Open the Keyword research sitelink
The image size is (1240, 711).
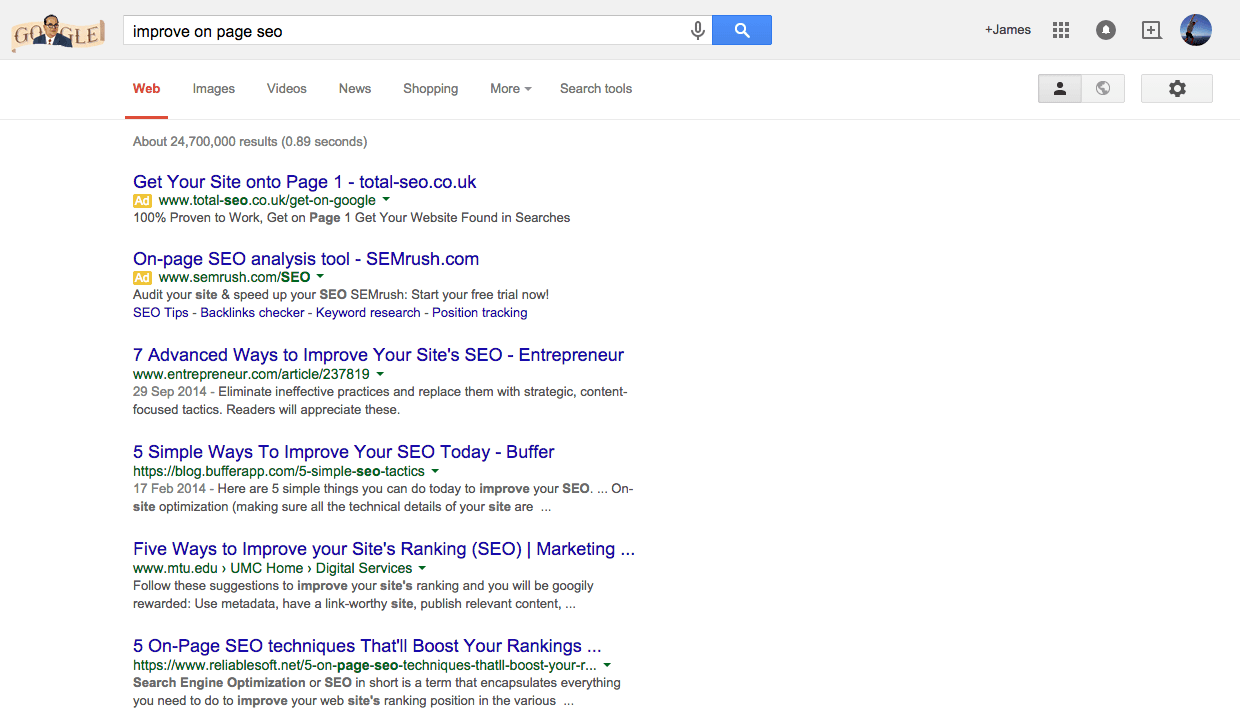click(368, 313)
